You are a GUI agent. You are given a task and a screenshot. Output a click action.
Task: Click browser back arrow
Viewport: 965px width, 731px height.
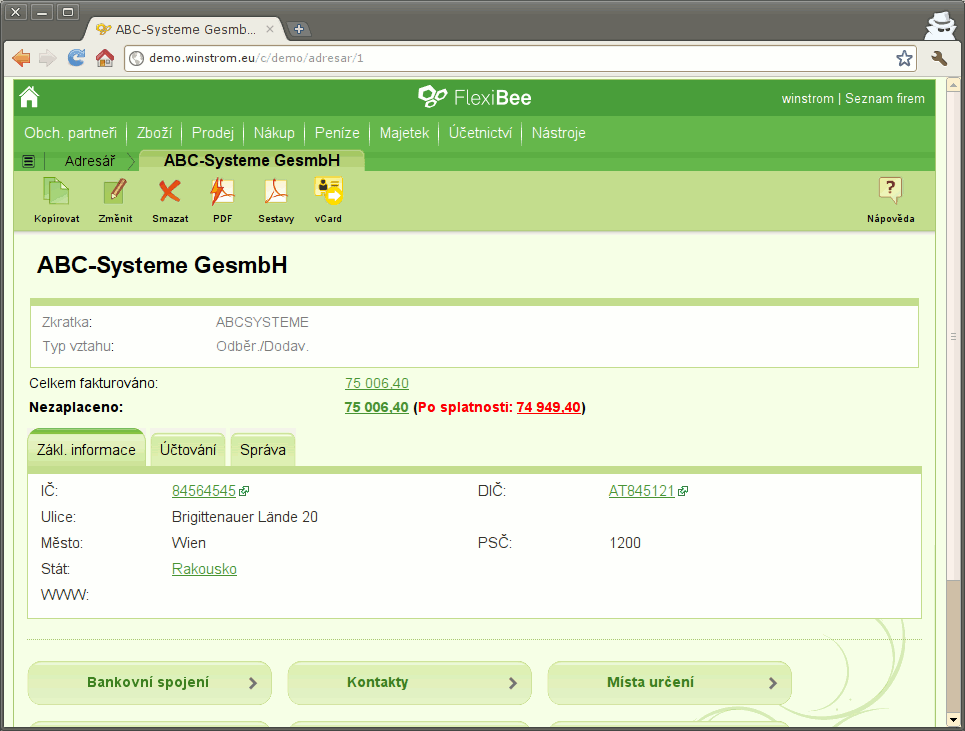[x=21, y=58]
